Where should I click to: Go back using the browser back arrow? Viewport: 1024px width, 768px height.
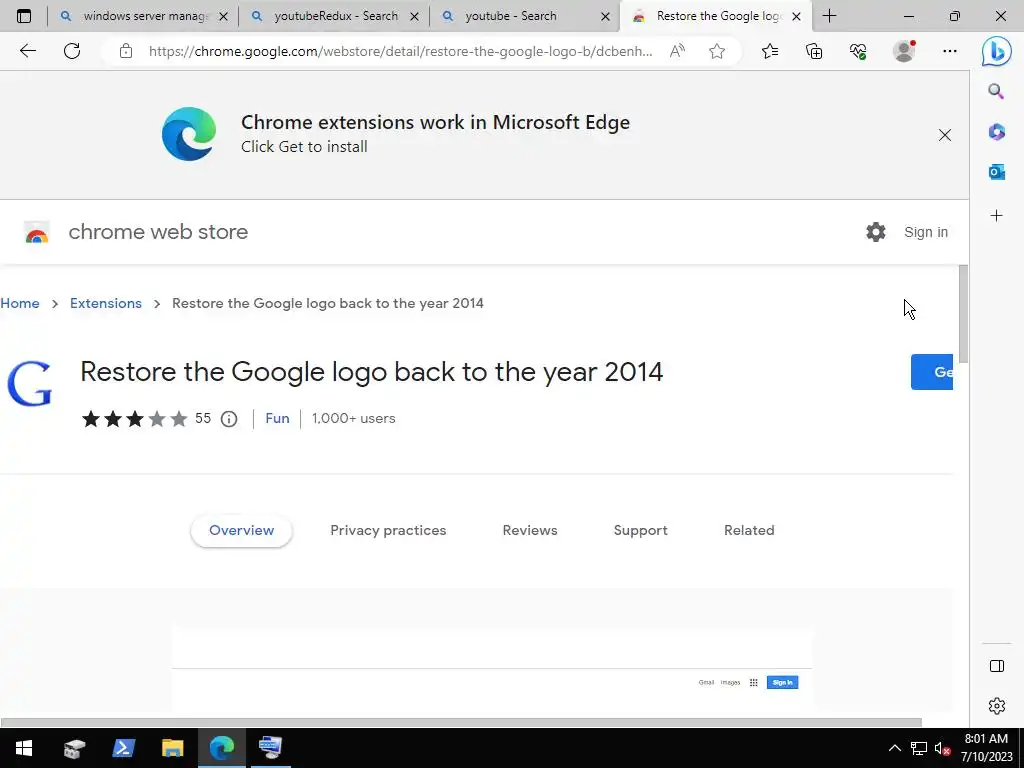click(27, 51)
